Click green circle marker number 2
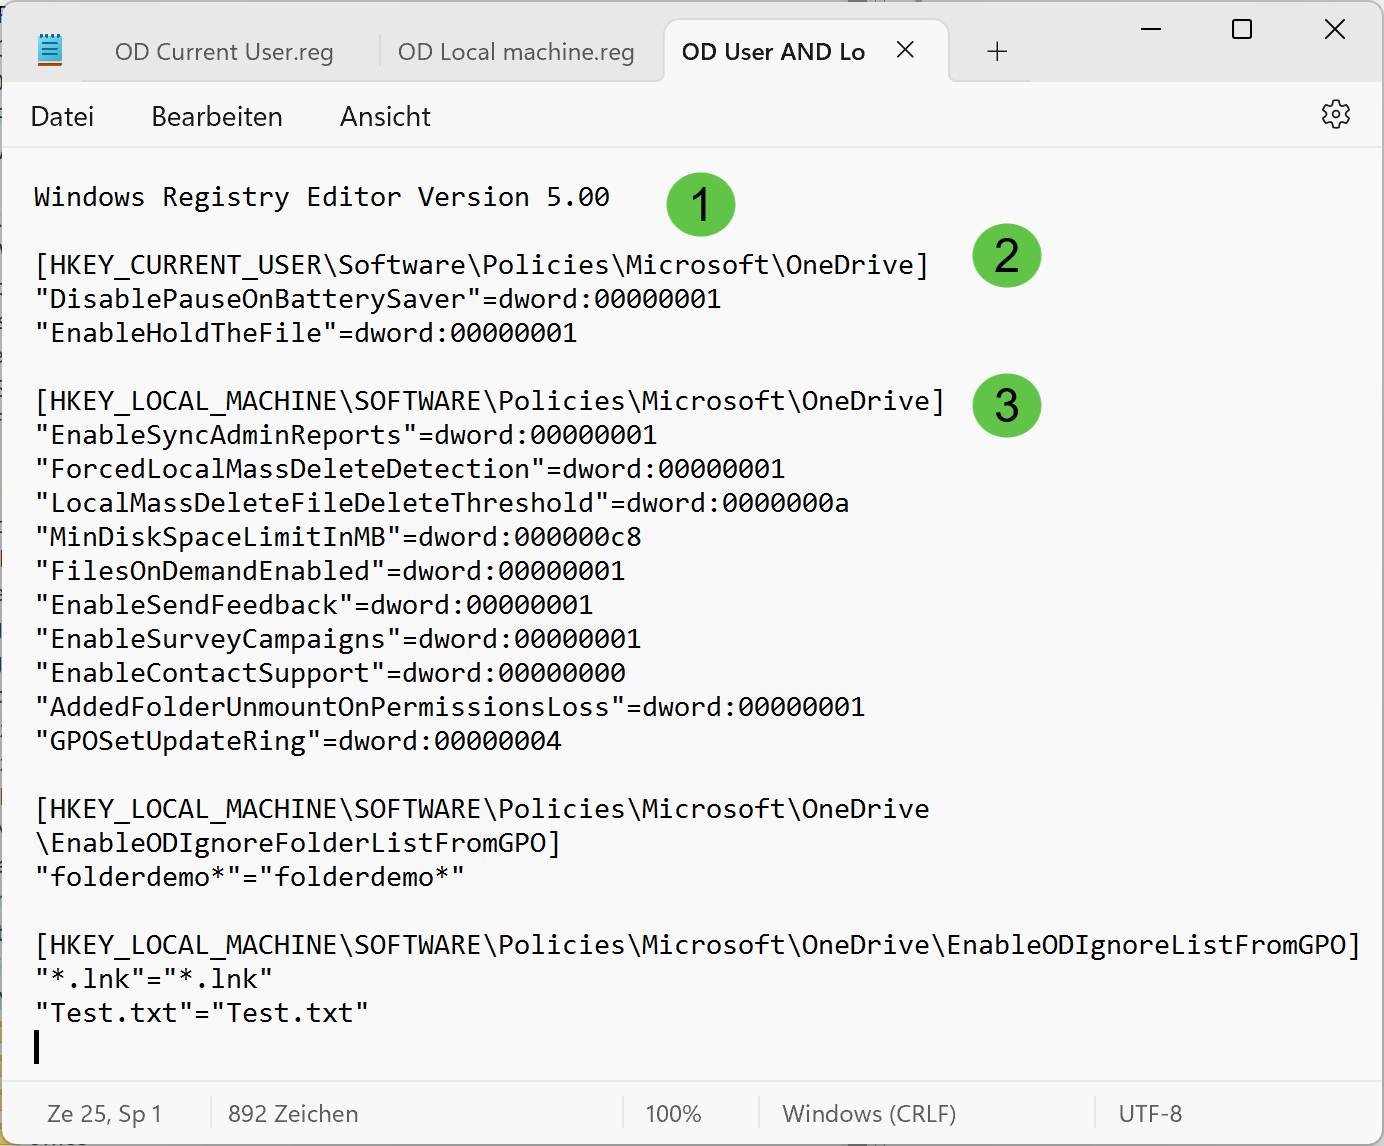Image resolution: width=1384 pixels, height=1146 pixels. coord(1006,256)
